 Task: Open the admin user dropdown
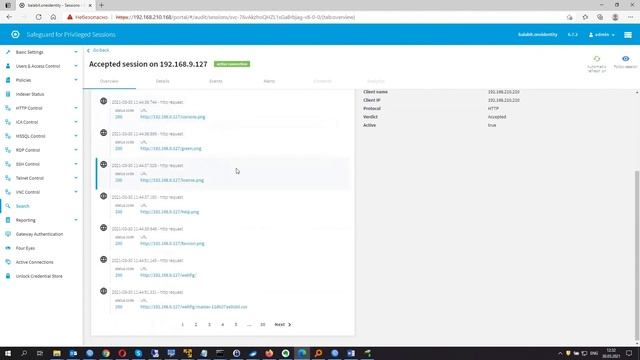pos(602,35)
